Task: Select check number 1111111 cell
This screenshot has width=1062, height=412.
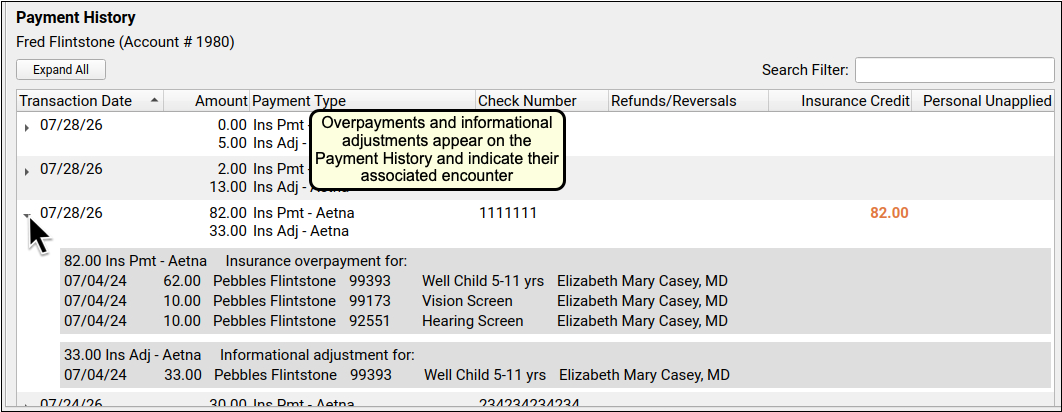Action: coord(508,213)
